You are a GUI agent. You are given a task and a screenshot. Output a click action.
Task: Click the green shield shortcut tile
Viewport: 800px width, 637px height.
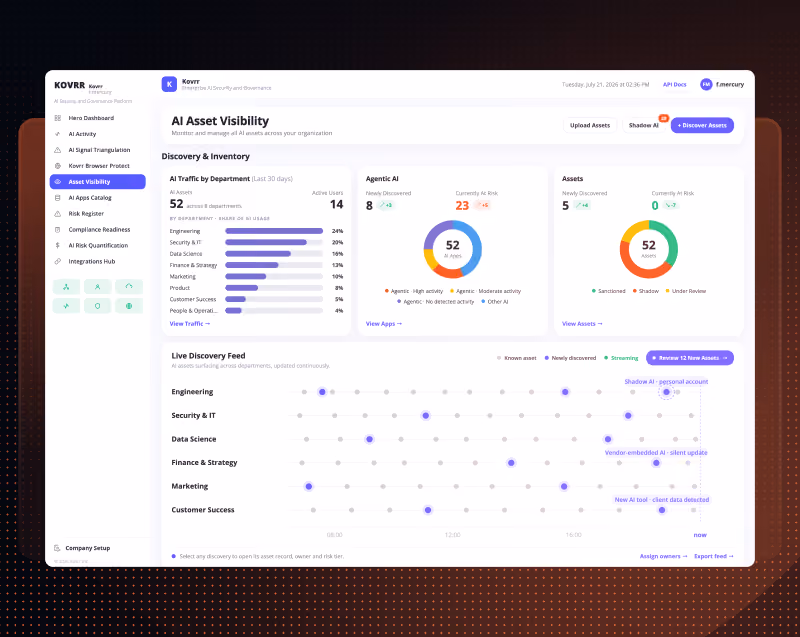pos(97,306)
